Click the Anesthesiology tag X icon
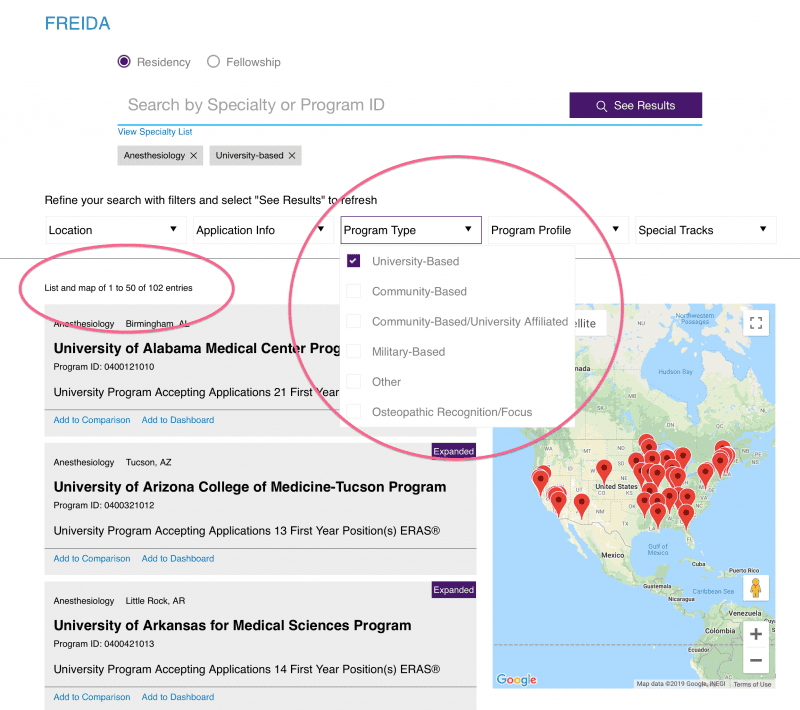Screen dimensions: 800x710 (193, 156)
